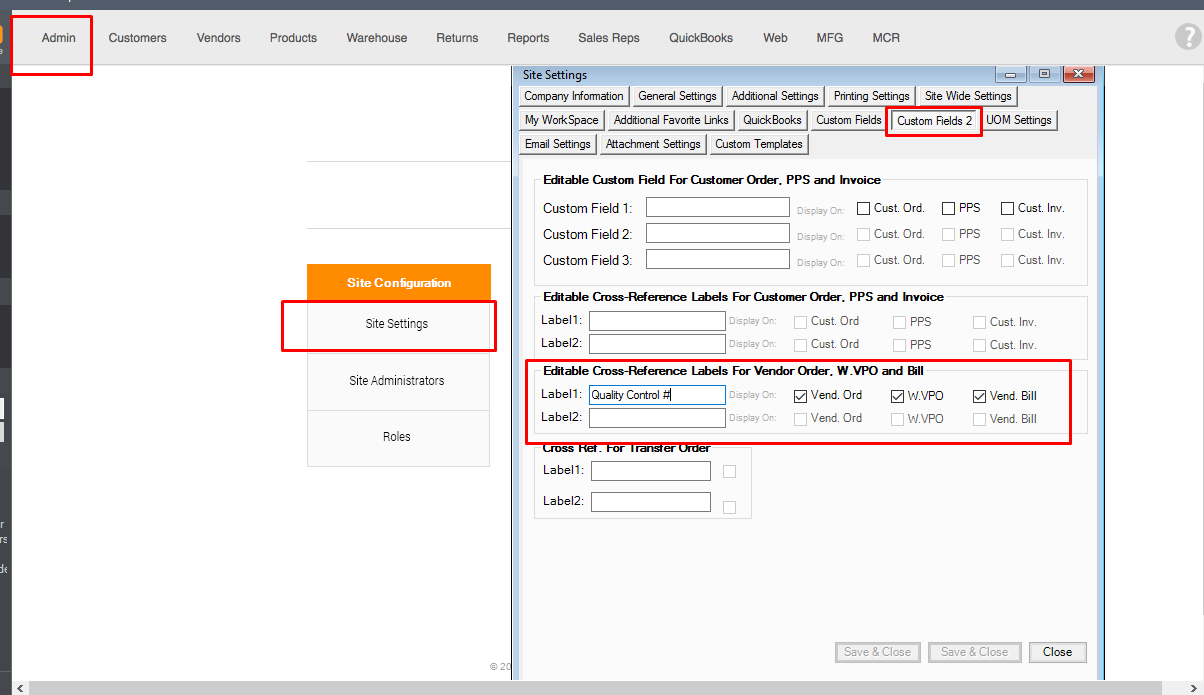This screenshot has height=695, width=1204.
Task: Enable Cust. Ord. for Custom Field 1
Action: click(x=864, y=209)
